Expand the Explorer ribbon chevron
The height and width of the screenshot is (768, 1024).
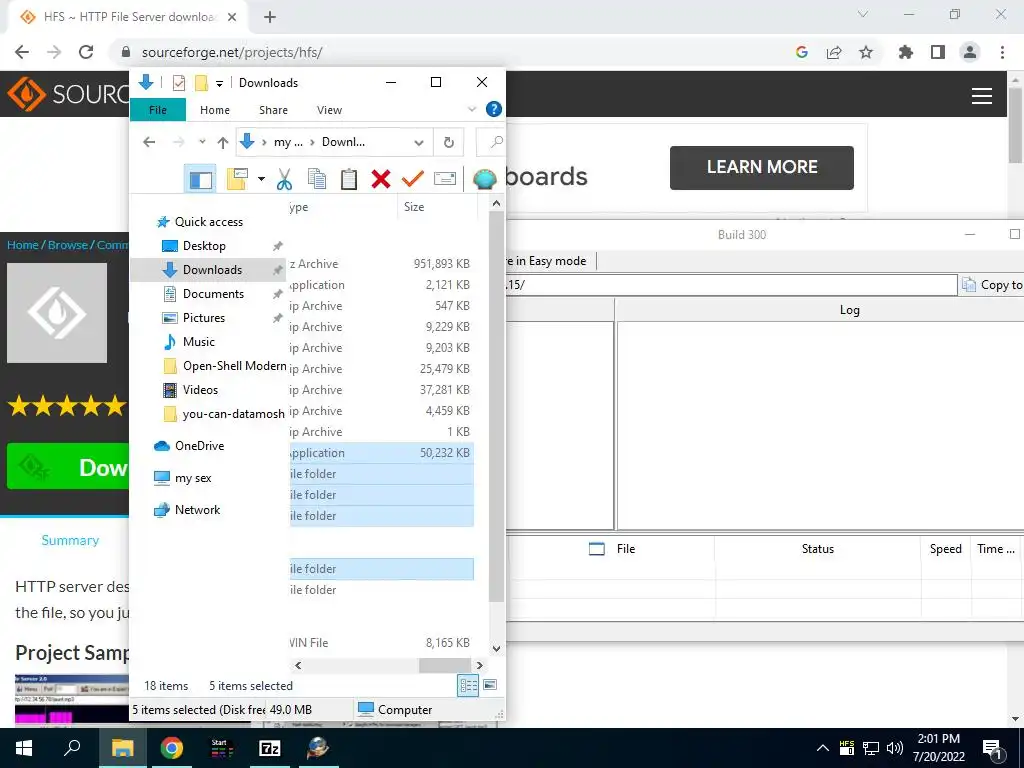(x=472, y=109)
